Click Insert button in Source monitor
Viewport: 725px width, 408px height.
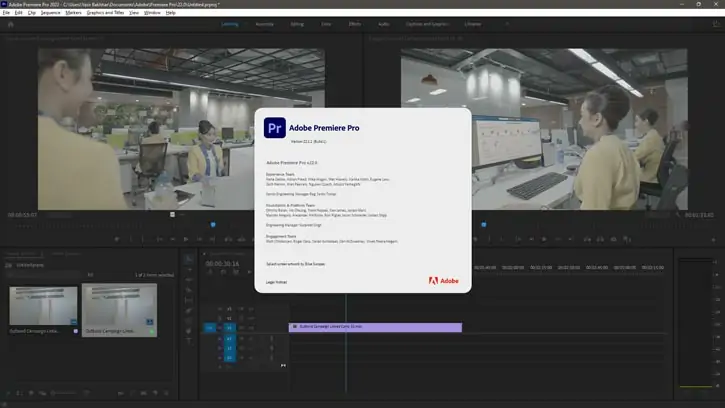[x=228, y=239]
